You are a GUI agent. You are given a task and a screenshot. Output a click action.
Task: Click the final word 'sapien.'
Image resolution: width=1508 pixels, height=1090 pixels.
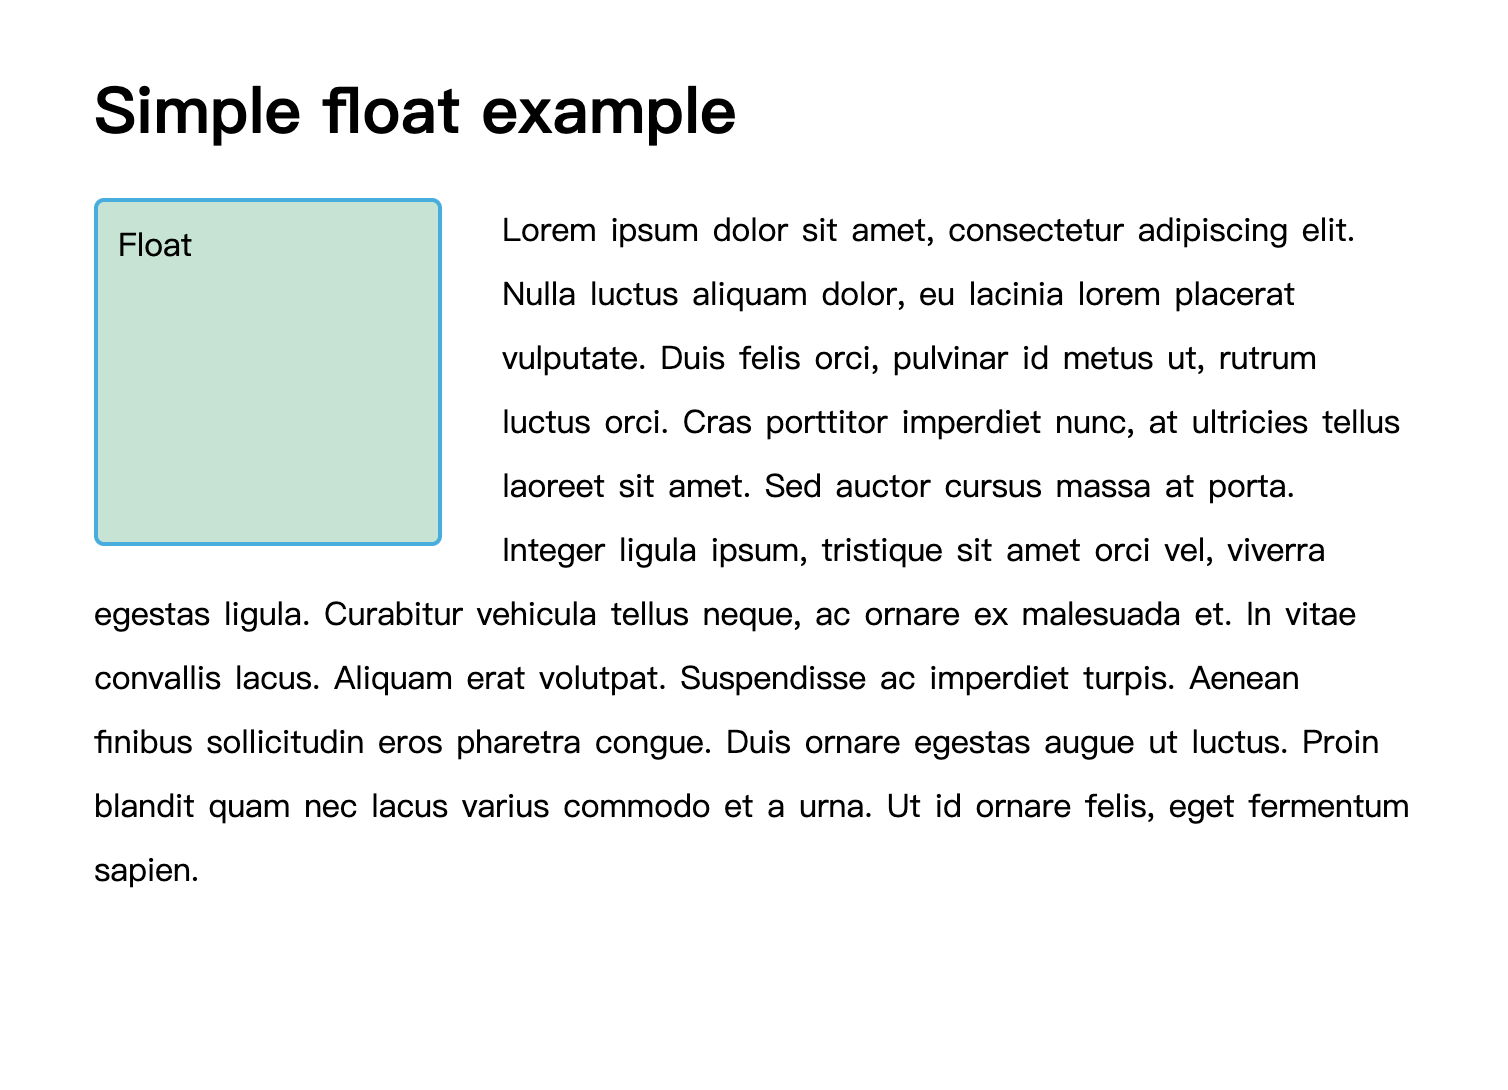pos(147,871)
